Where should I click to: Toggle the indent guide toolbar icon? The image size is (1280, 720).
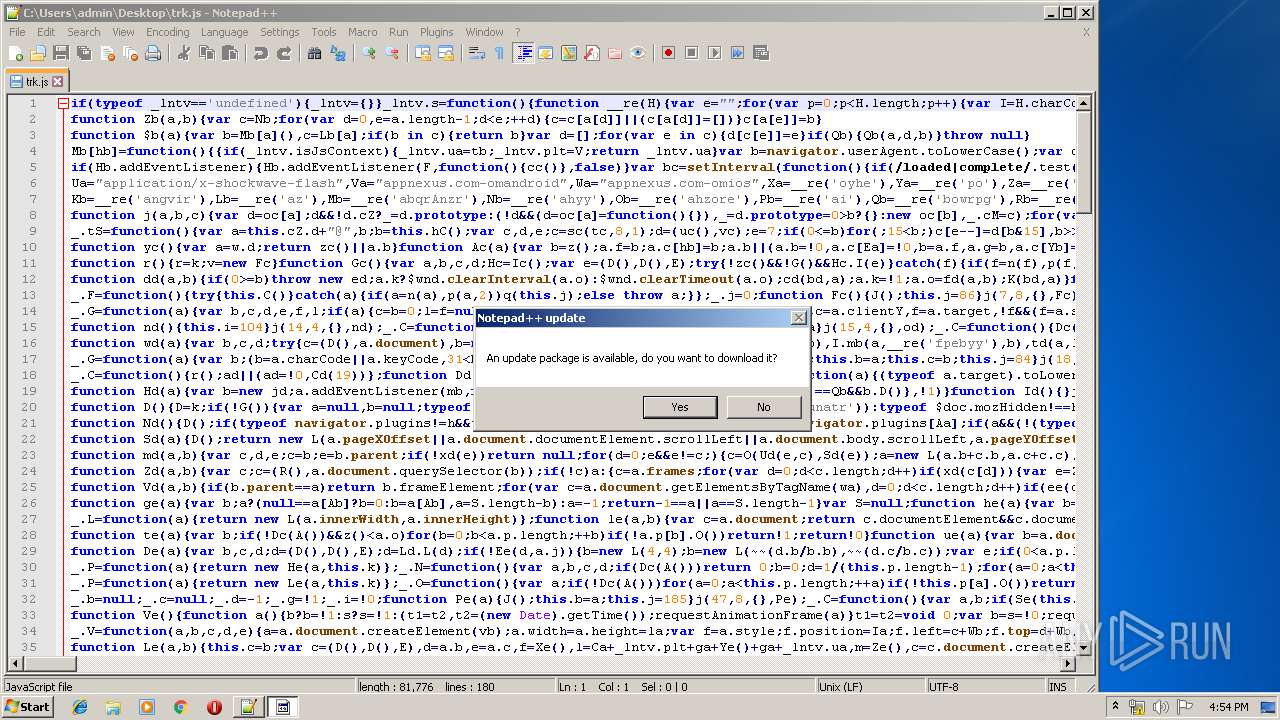click(523, 53)
